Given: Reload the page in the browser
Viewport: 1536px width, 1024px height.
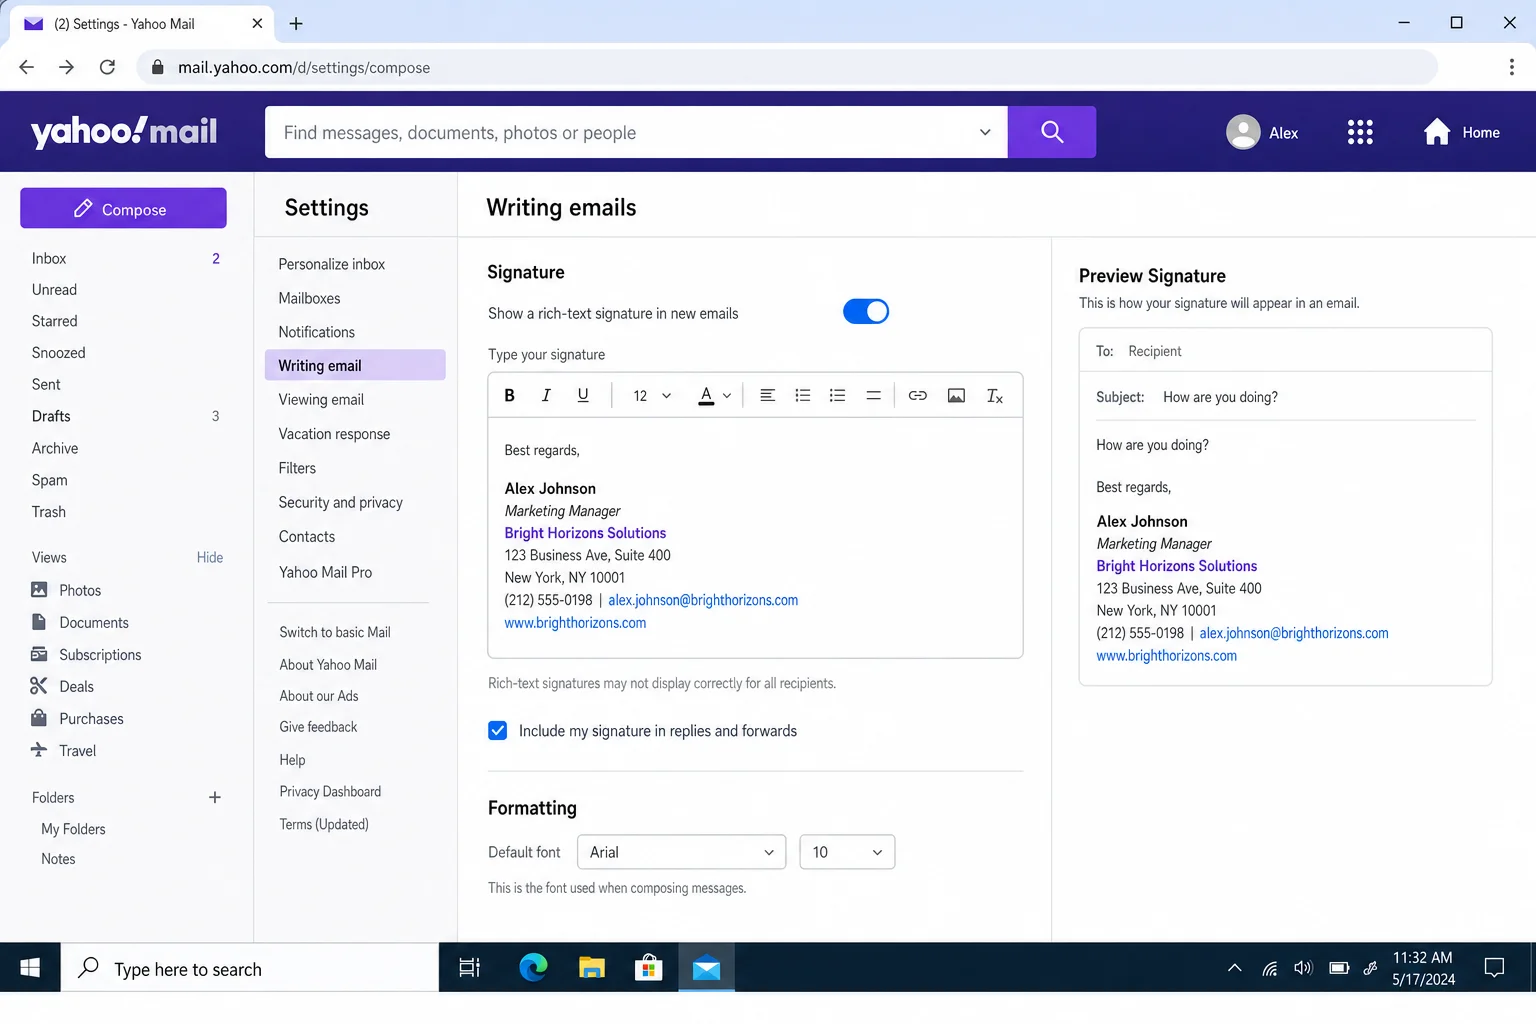Looking at the screenshot, I should tap(107, 67).
